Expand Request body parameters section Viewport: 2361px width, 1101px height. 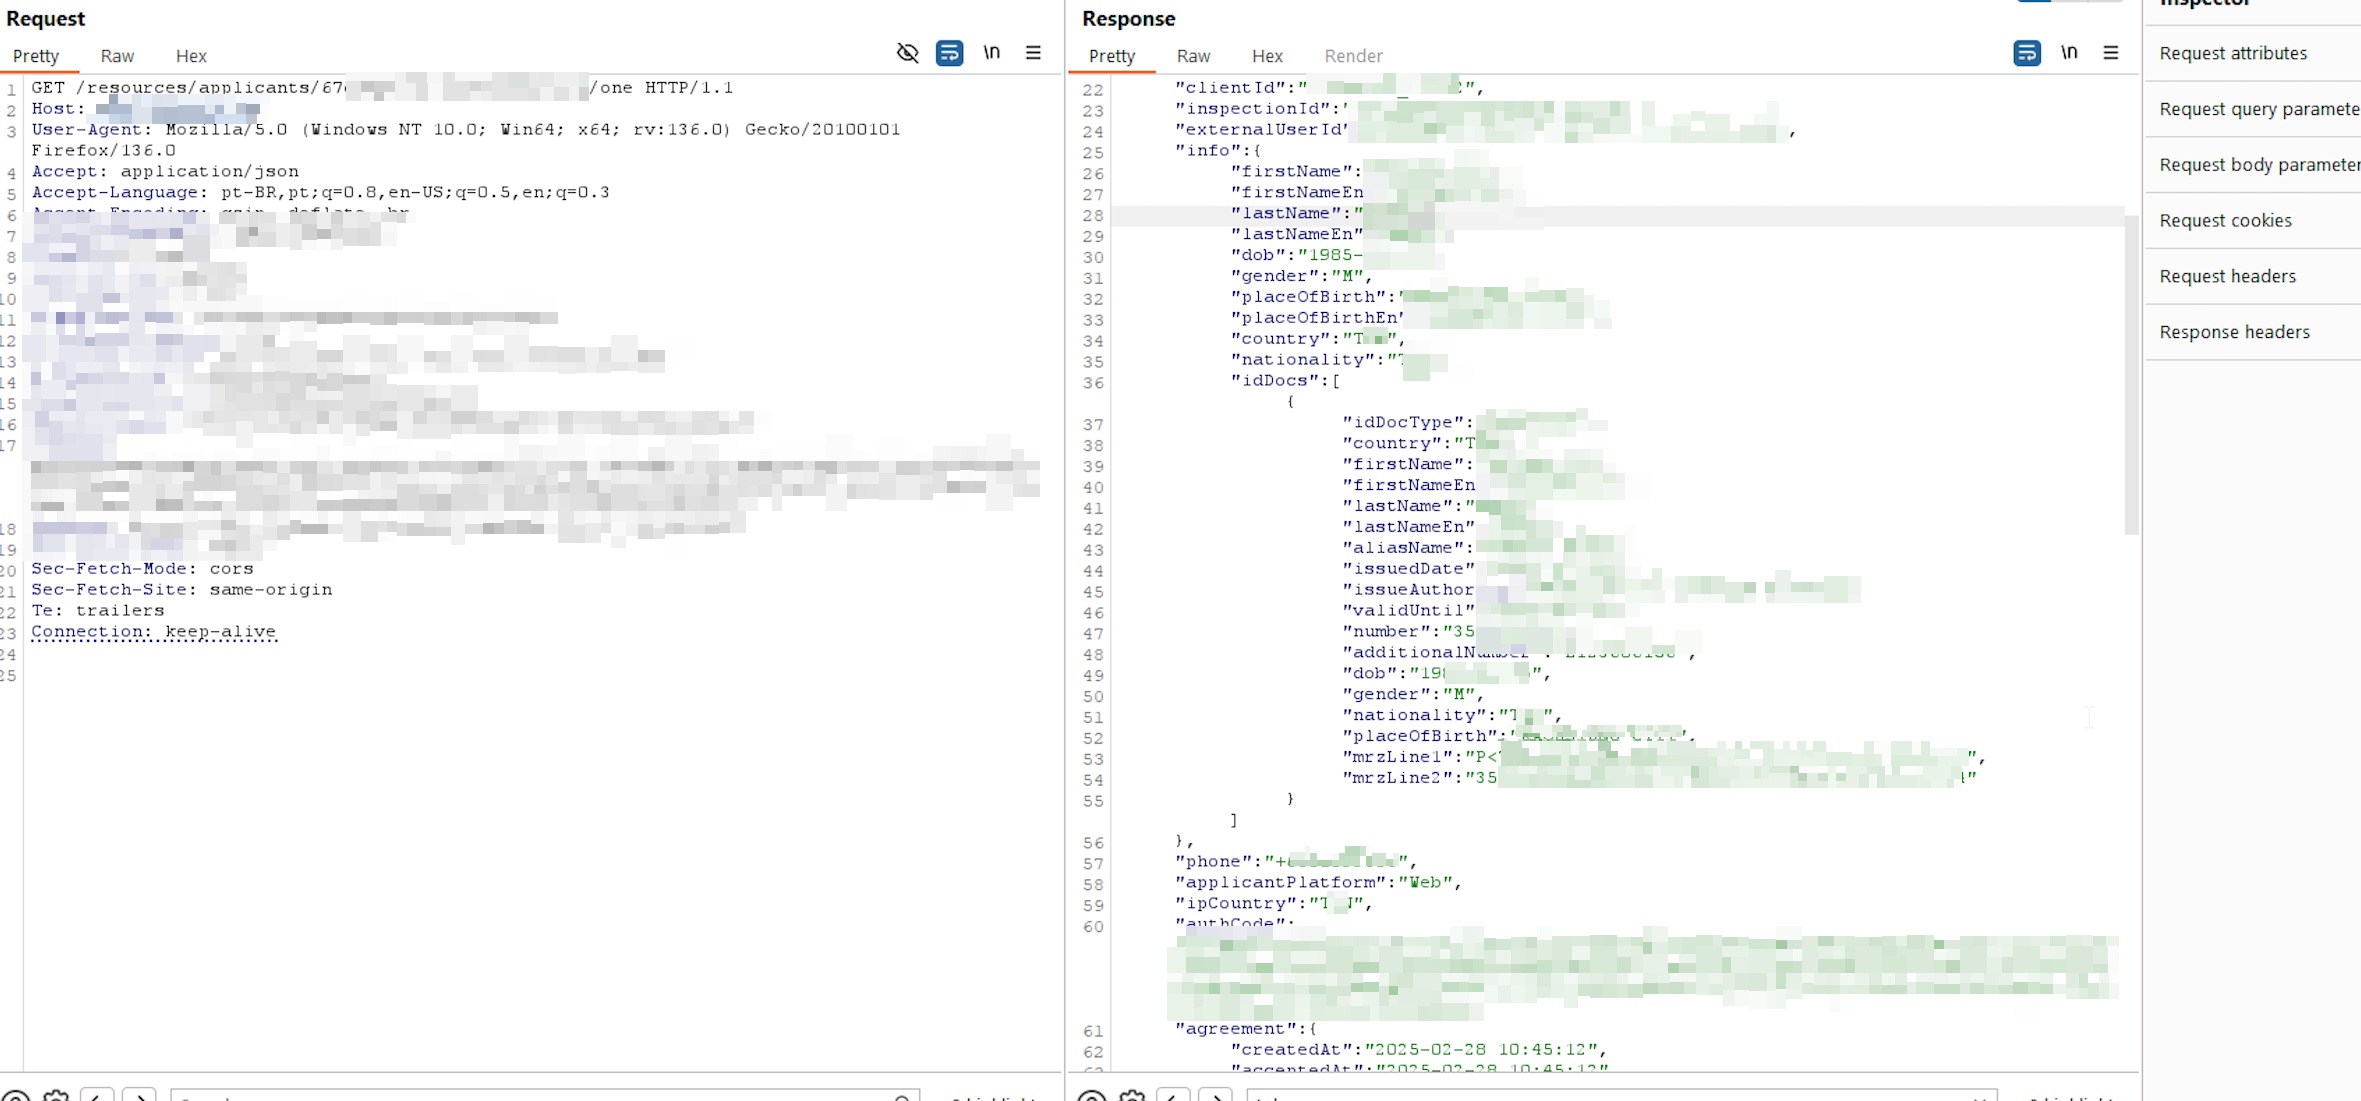[2258, 165]
